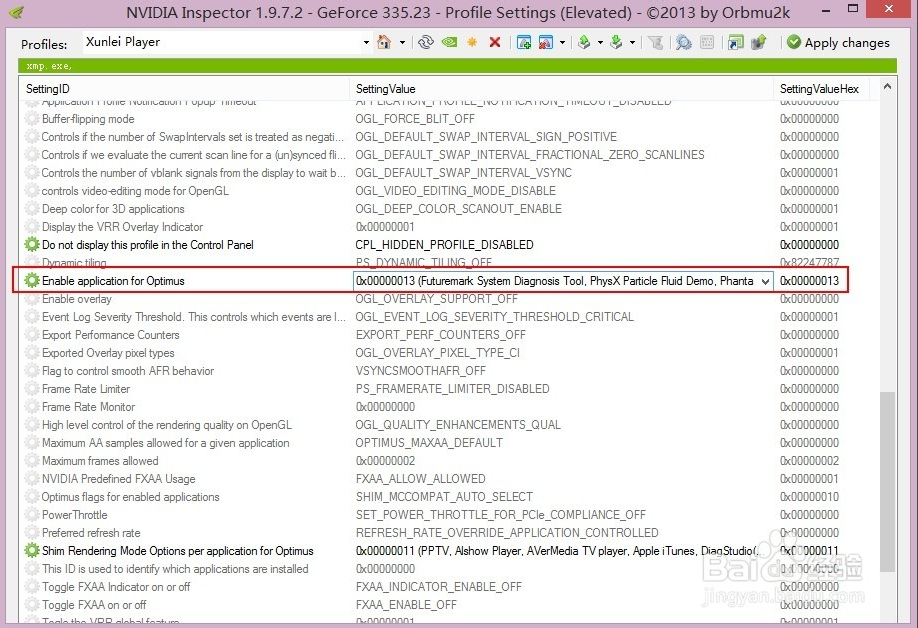
Task: Toggle the customized settings filter icon
Action: point(656,42)
